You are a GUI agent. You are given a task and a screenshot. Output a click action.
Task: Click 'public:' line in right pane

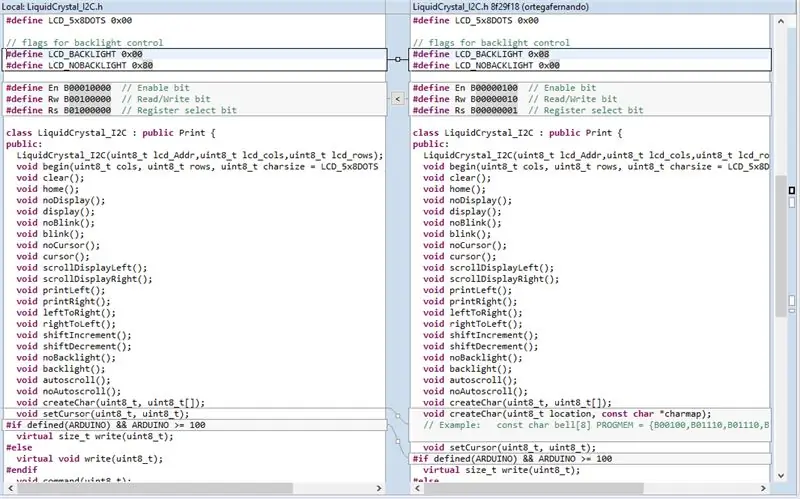431,144
